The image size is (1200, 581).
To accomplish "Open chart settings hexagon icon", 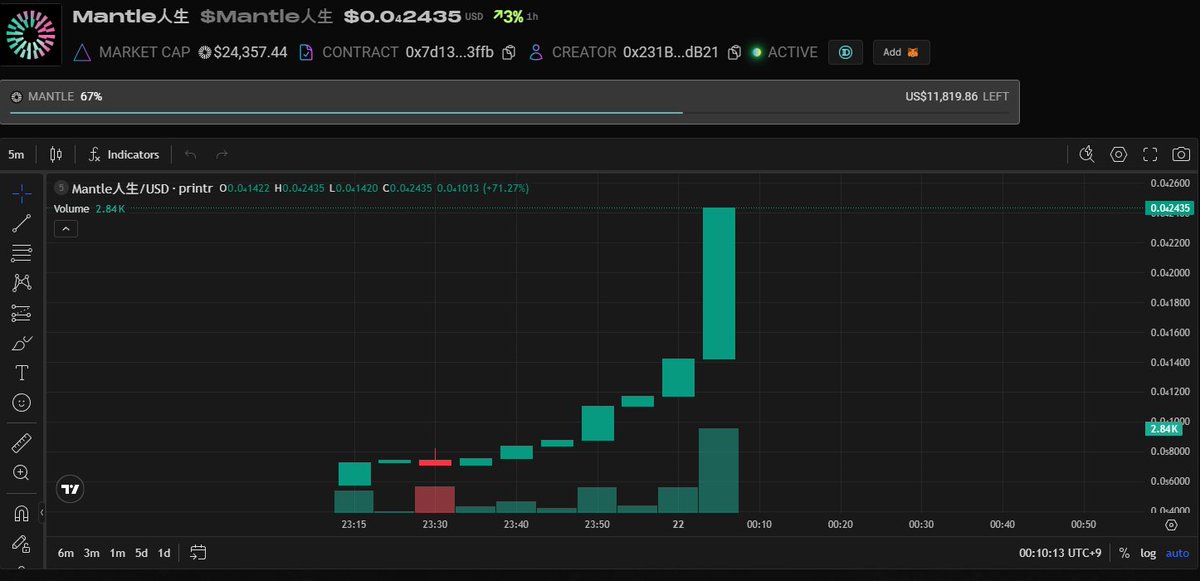I will click(x=1119, y=154).
